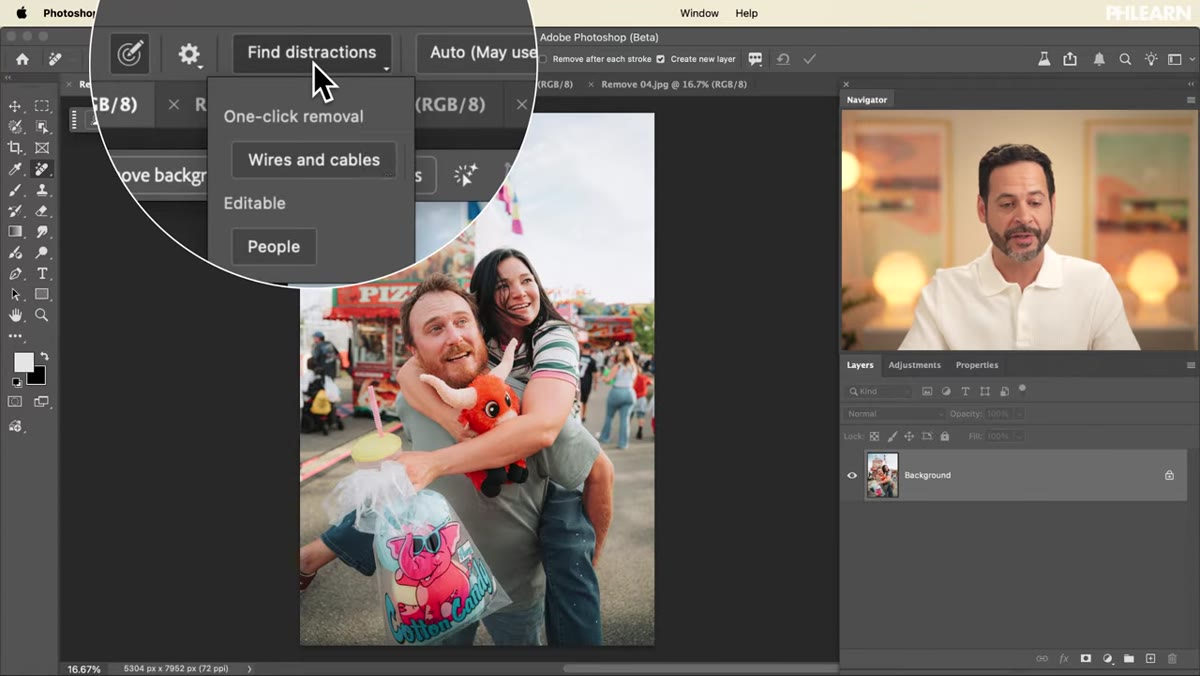Select the Type tool

[42, 274]
